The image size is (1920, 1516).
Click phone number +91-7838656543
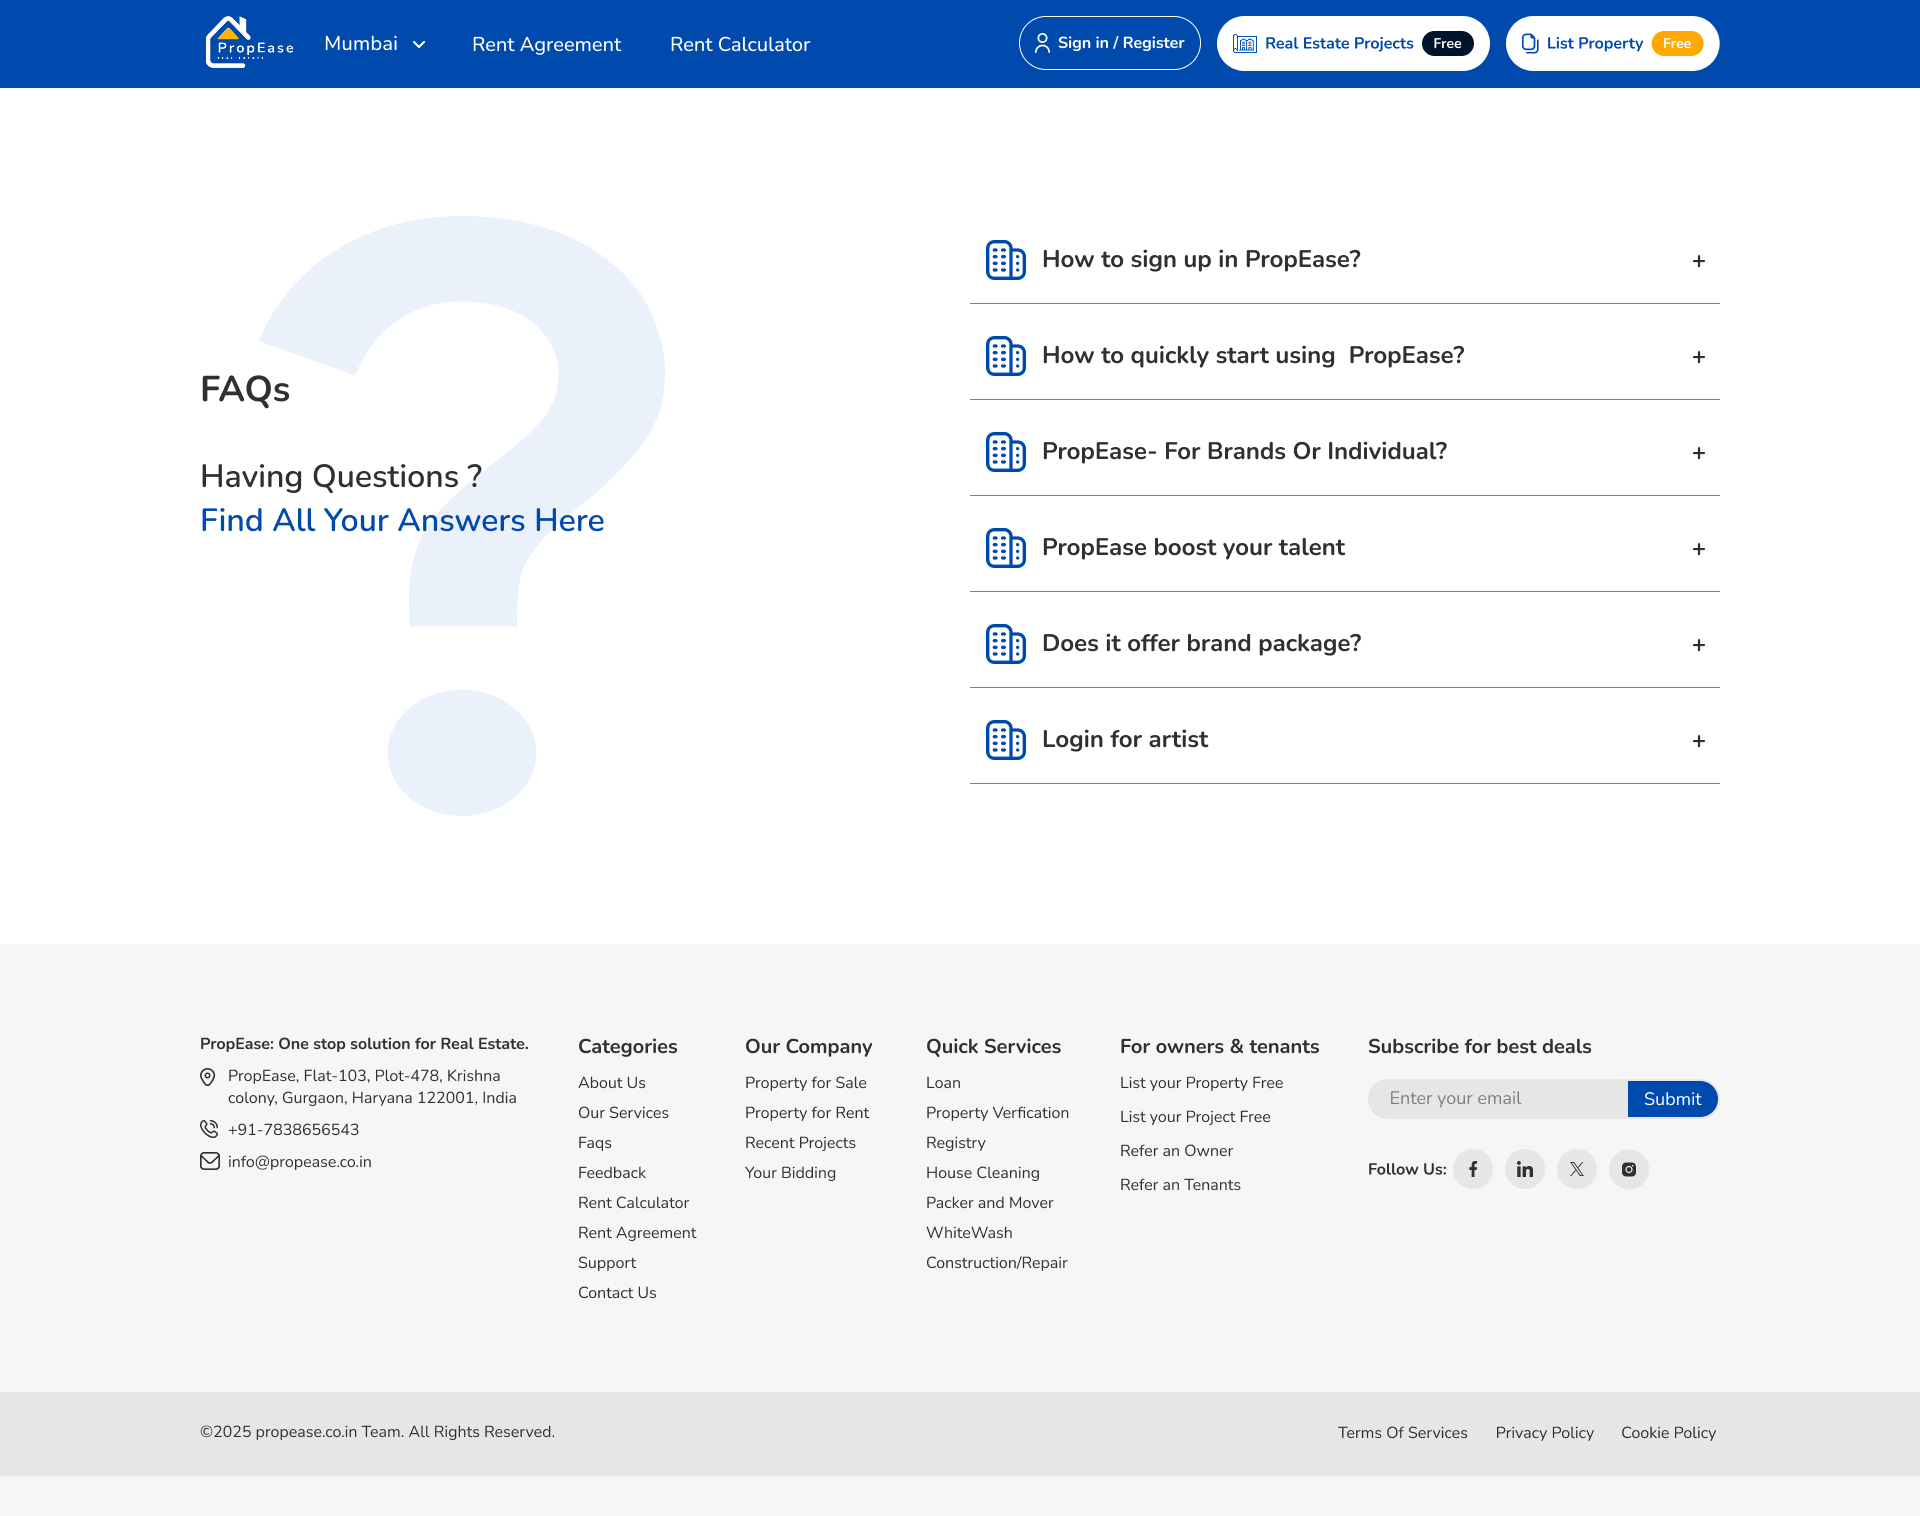pyautogui.click(x=293, y=1129)
